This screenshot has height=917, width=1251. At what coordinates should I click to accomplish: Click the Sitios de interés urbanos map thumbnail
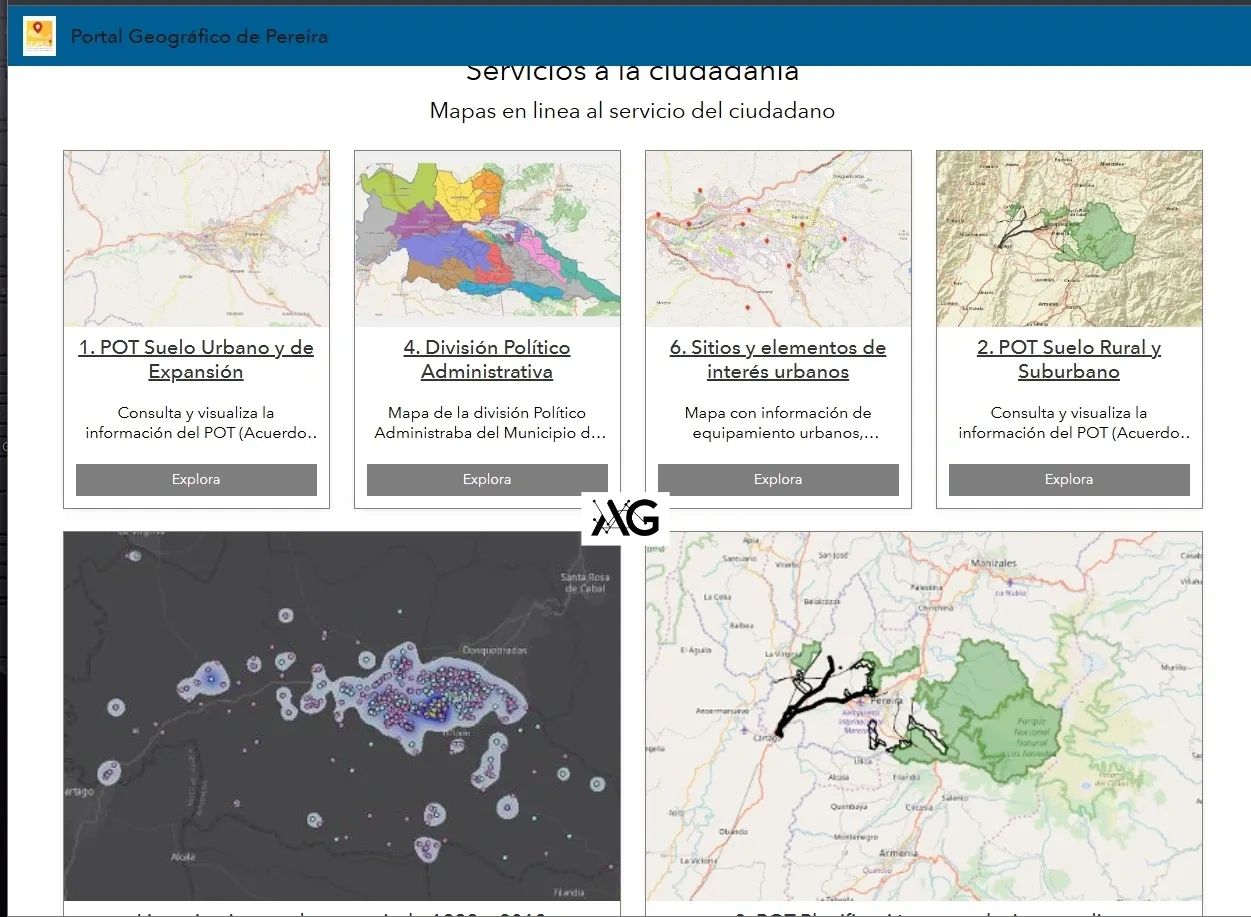coord(777,238)
